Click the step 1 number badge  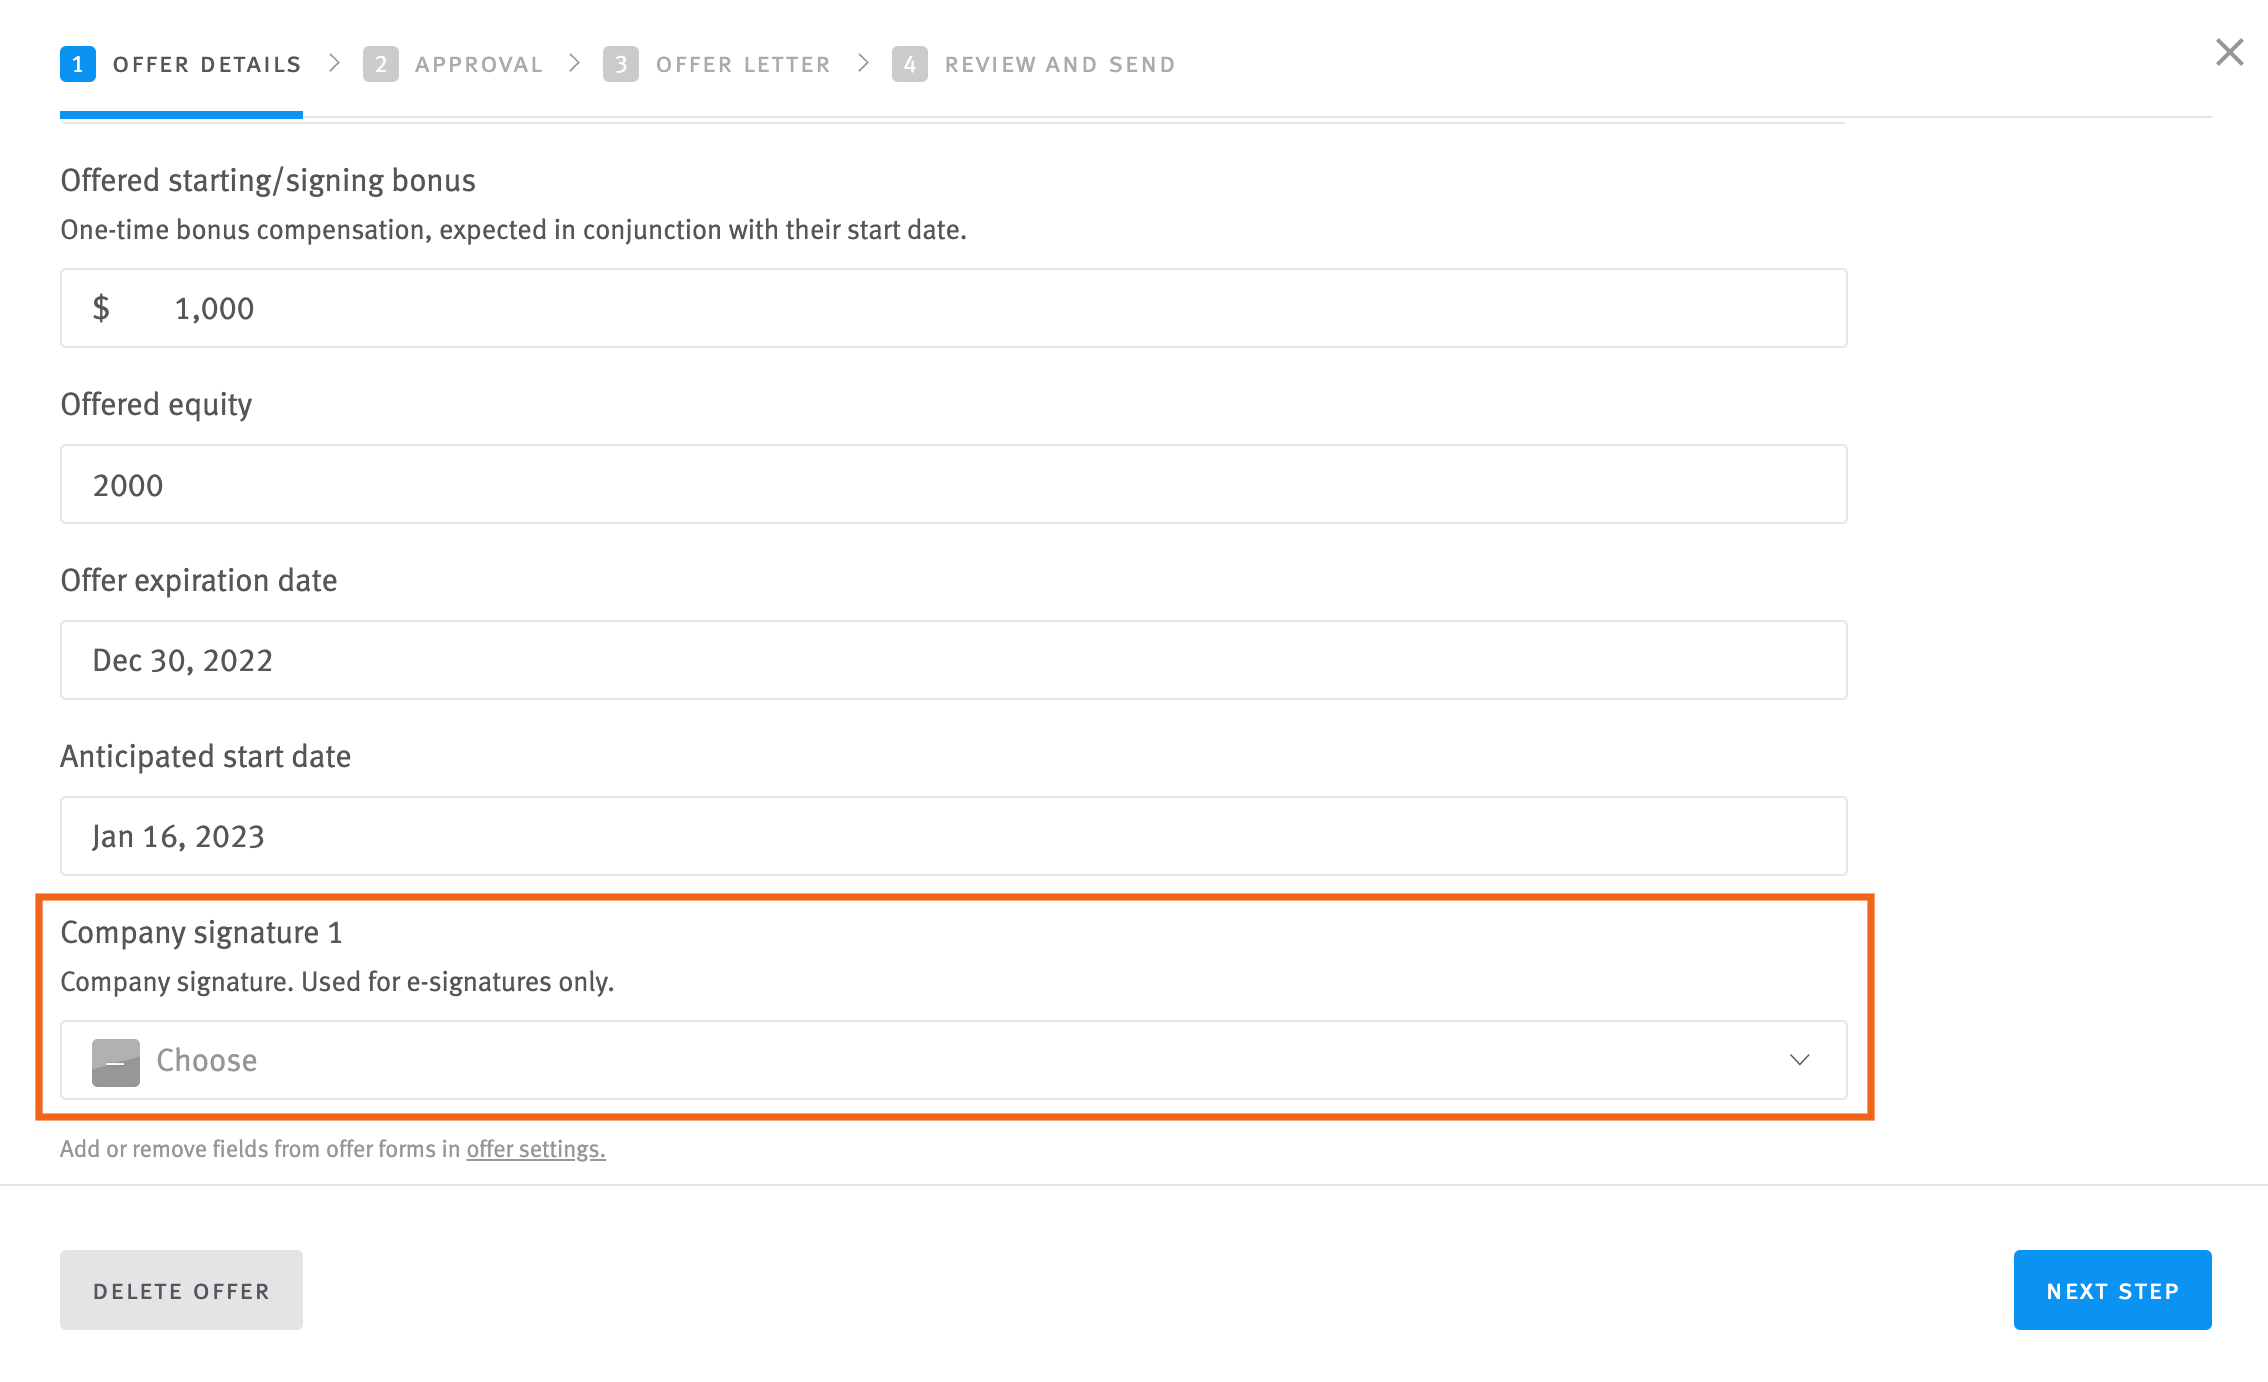pyautogui.click(x=78, y=64)
